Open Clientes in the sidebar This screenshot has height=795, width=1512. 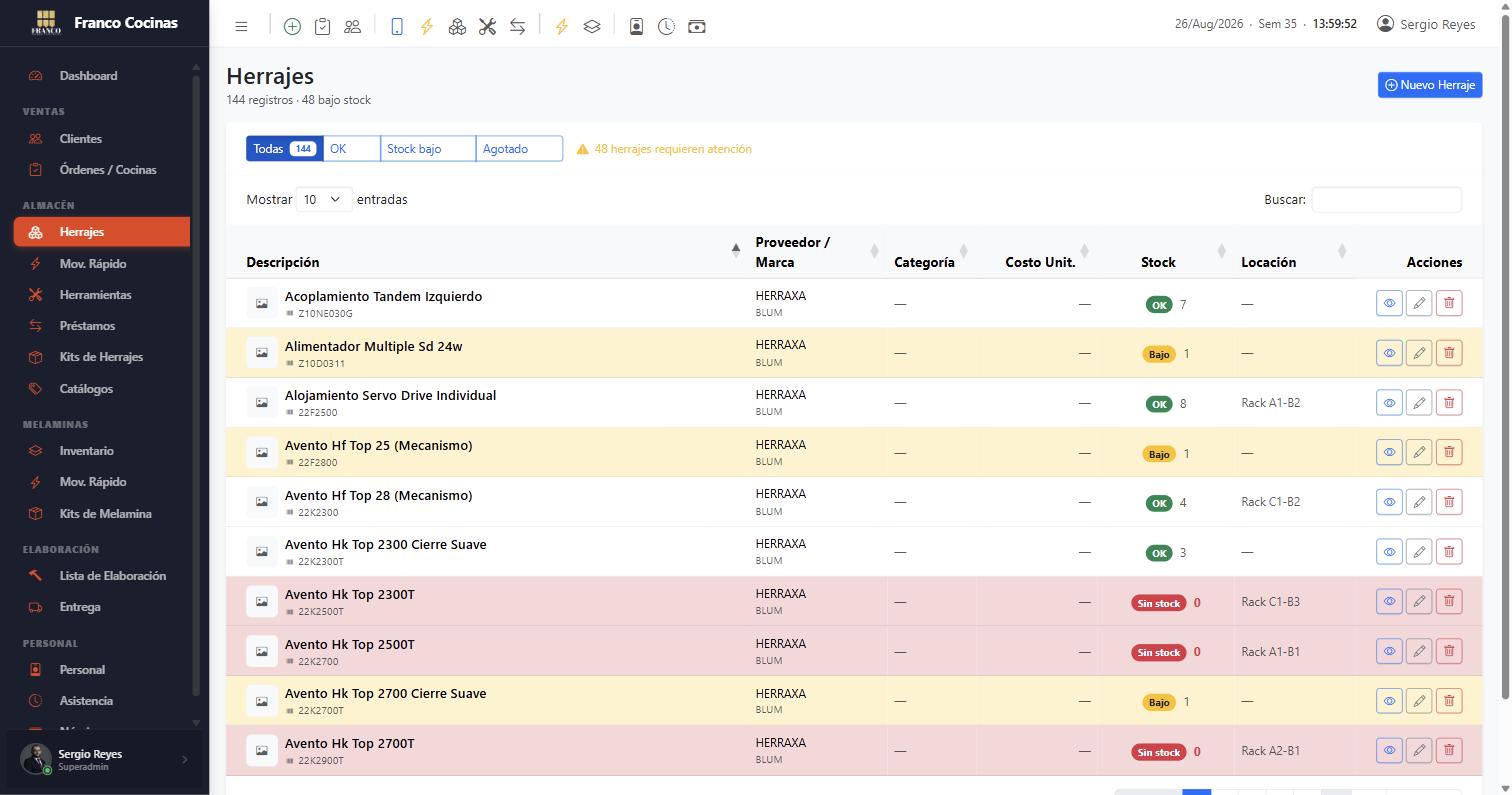click(x=102, y=139)
